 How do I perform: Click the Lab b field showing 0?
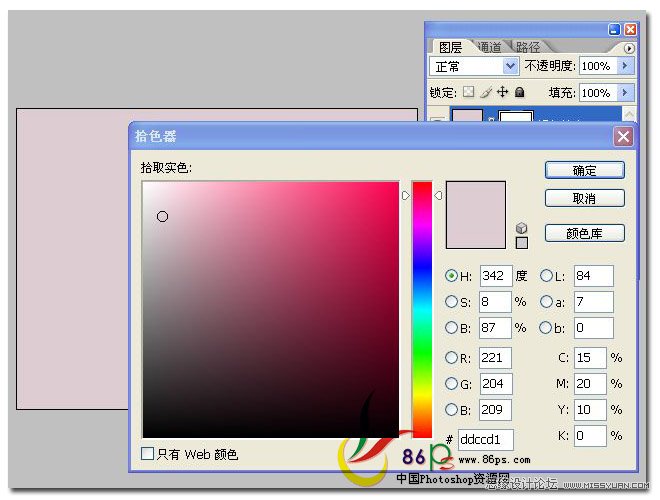click(594, 327)
